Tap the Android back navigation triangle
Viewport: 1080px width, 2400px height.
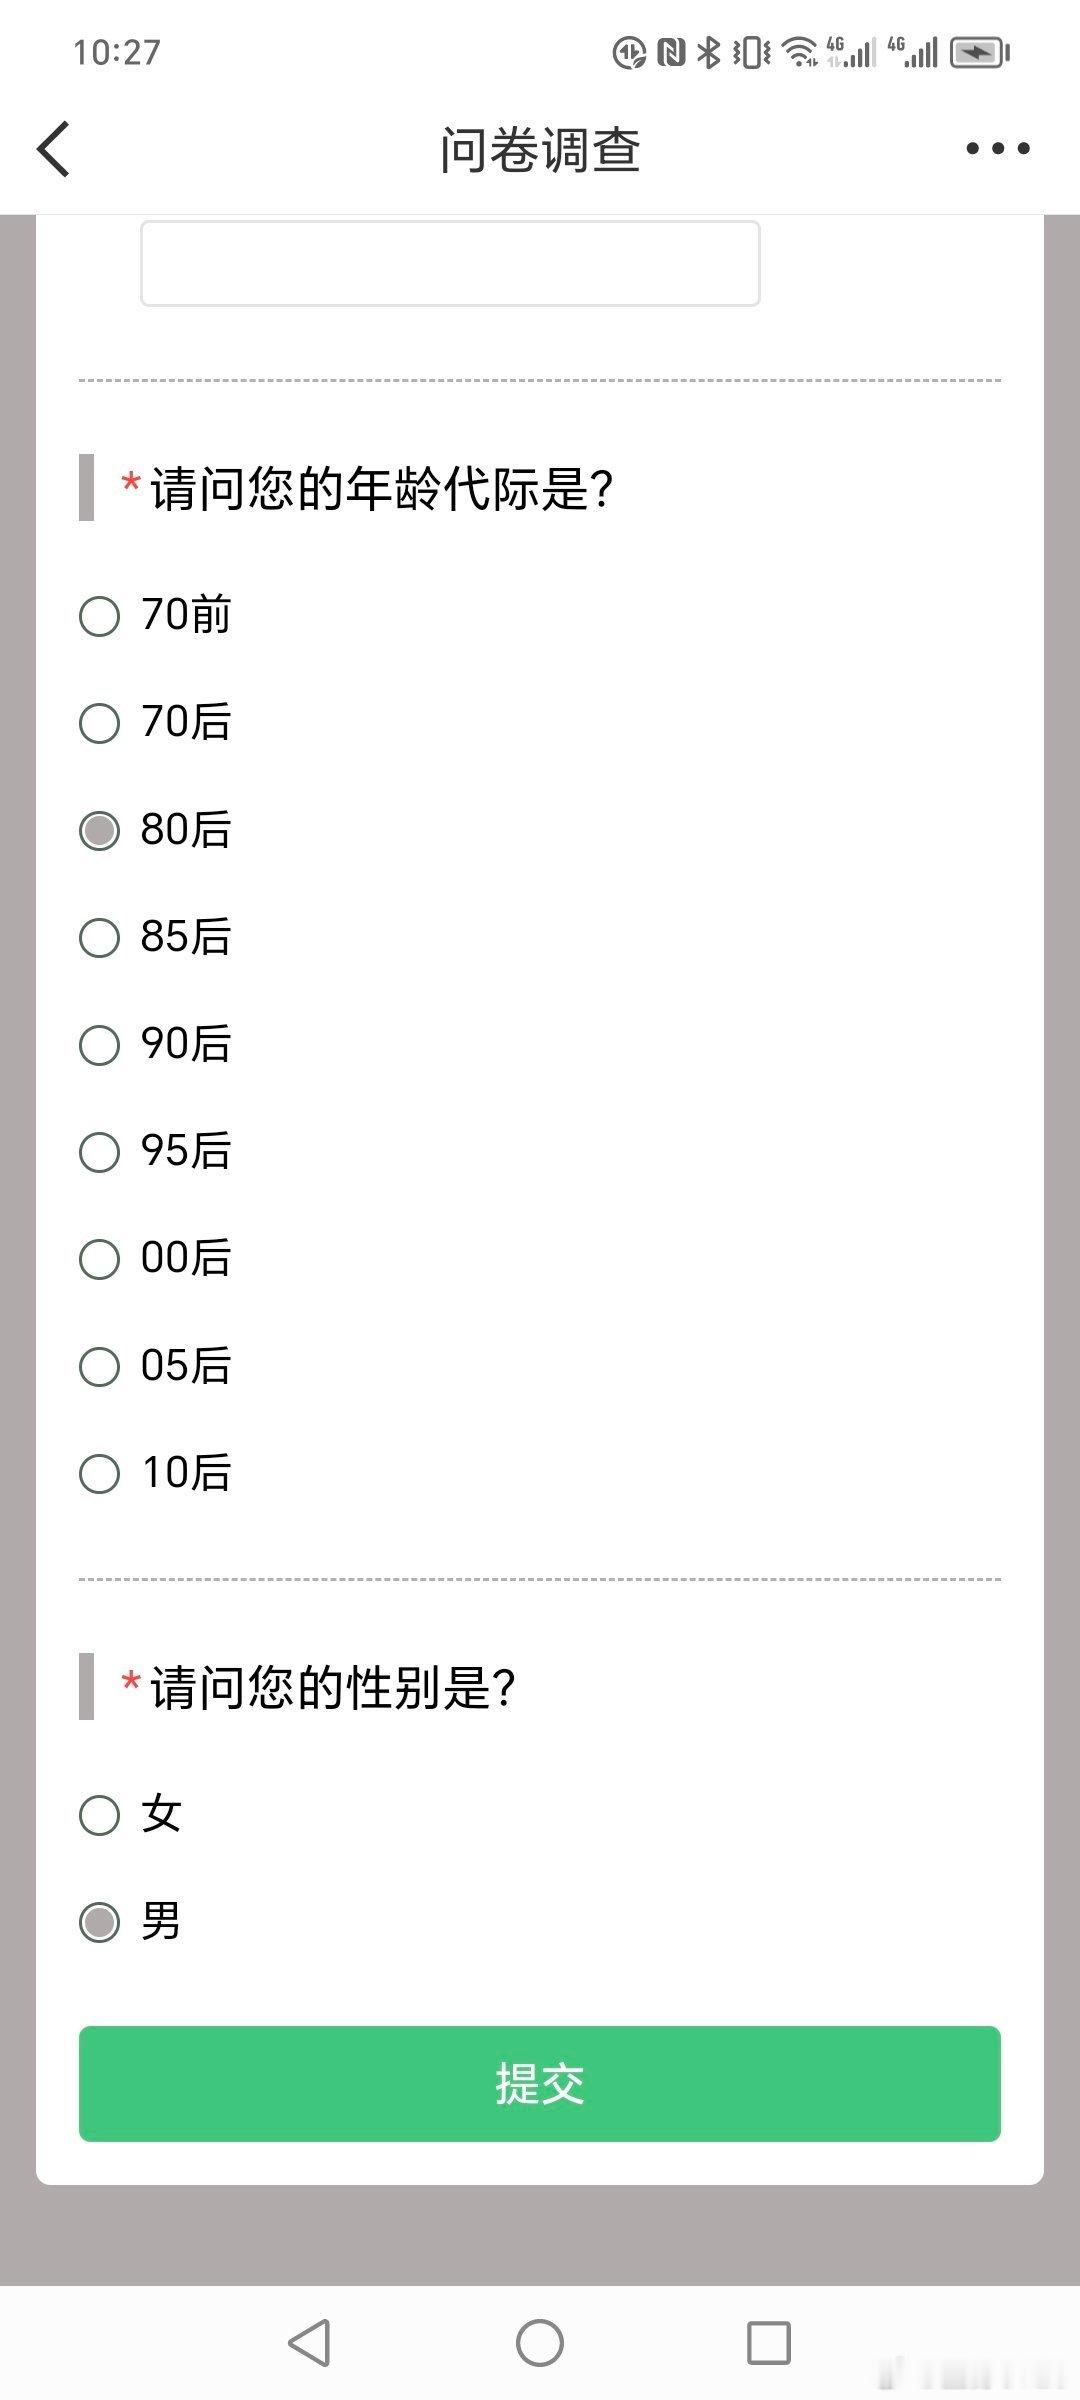coord(309,2342)
